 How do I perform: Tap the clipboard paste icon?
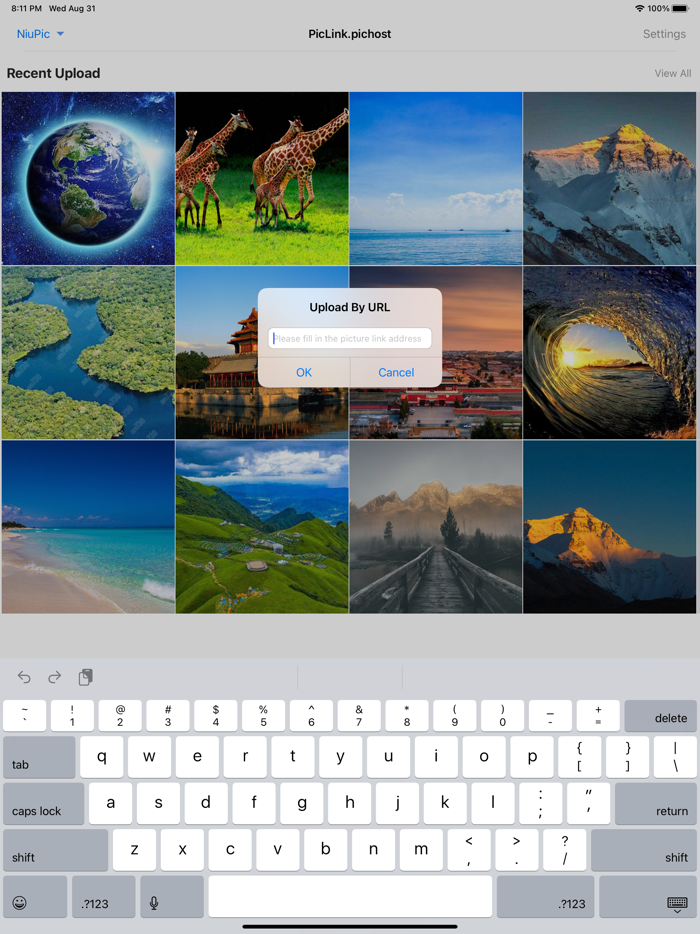(86, 677)
